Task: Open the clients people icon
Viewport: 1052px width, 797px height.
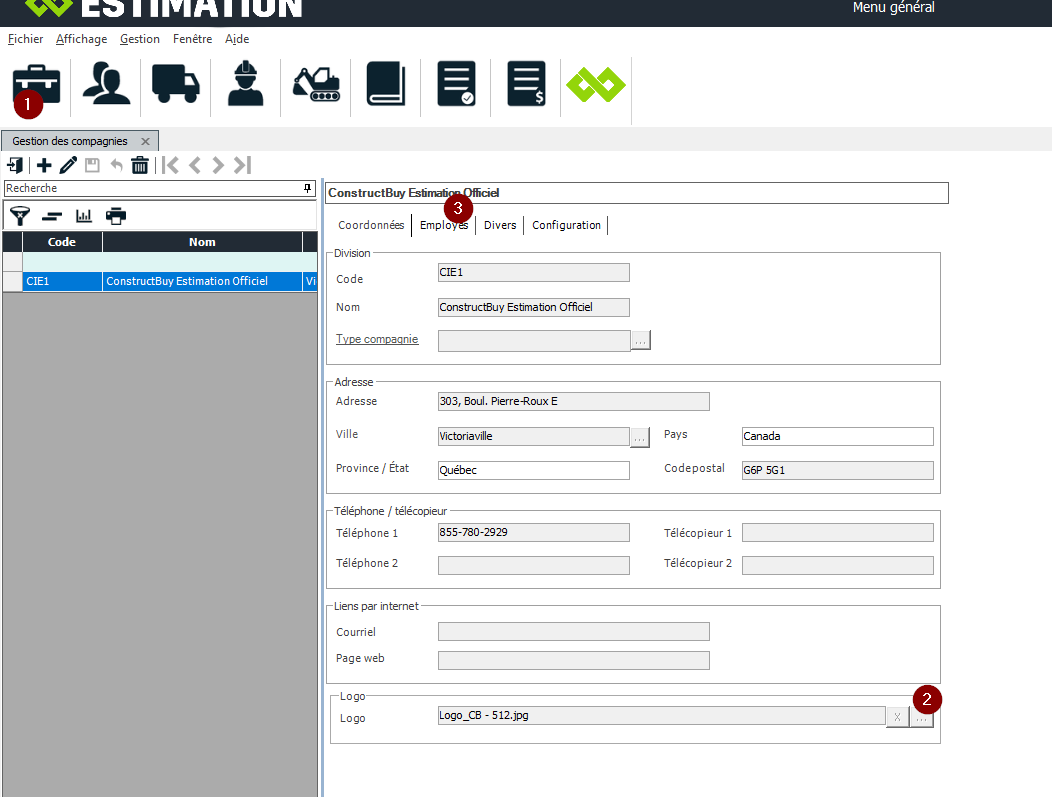Action: [x=106, y=83]
